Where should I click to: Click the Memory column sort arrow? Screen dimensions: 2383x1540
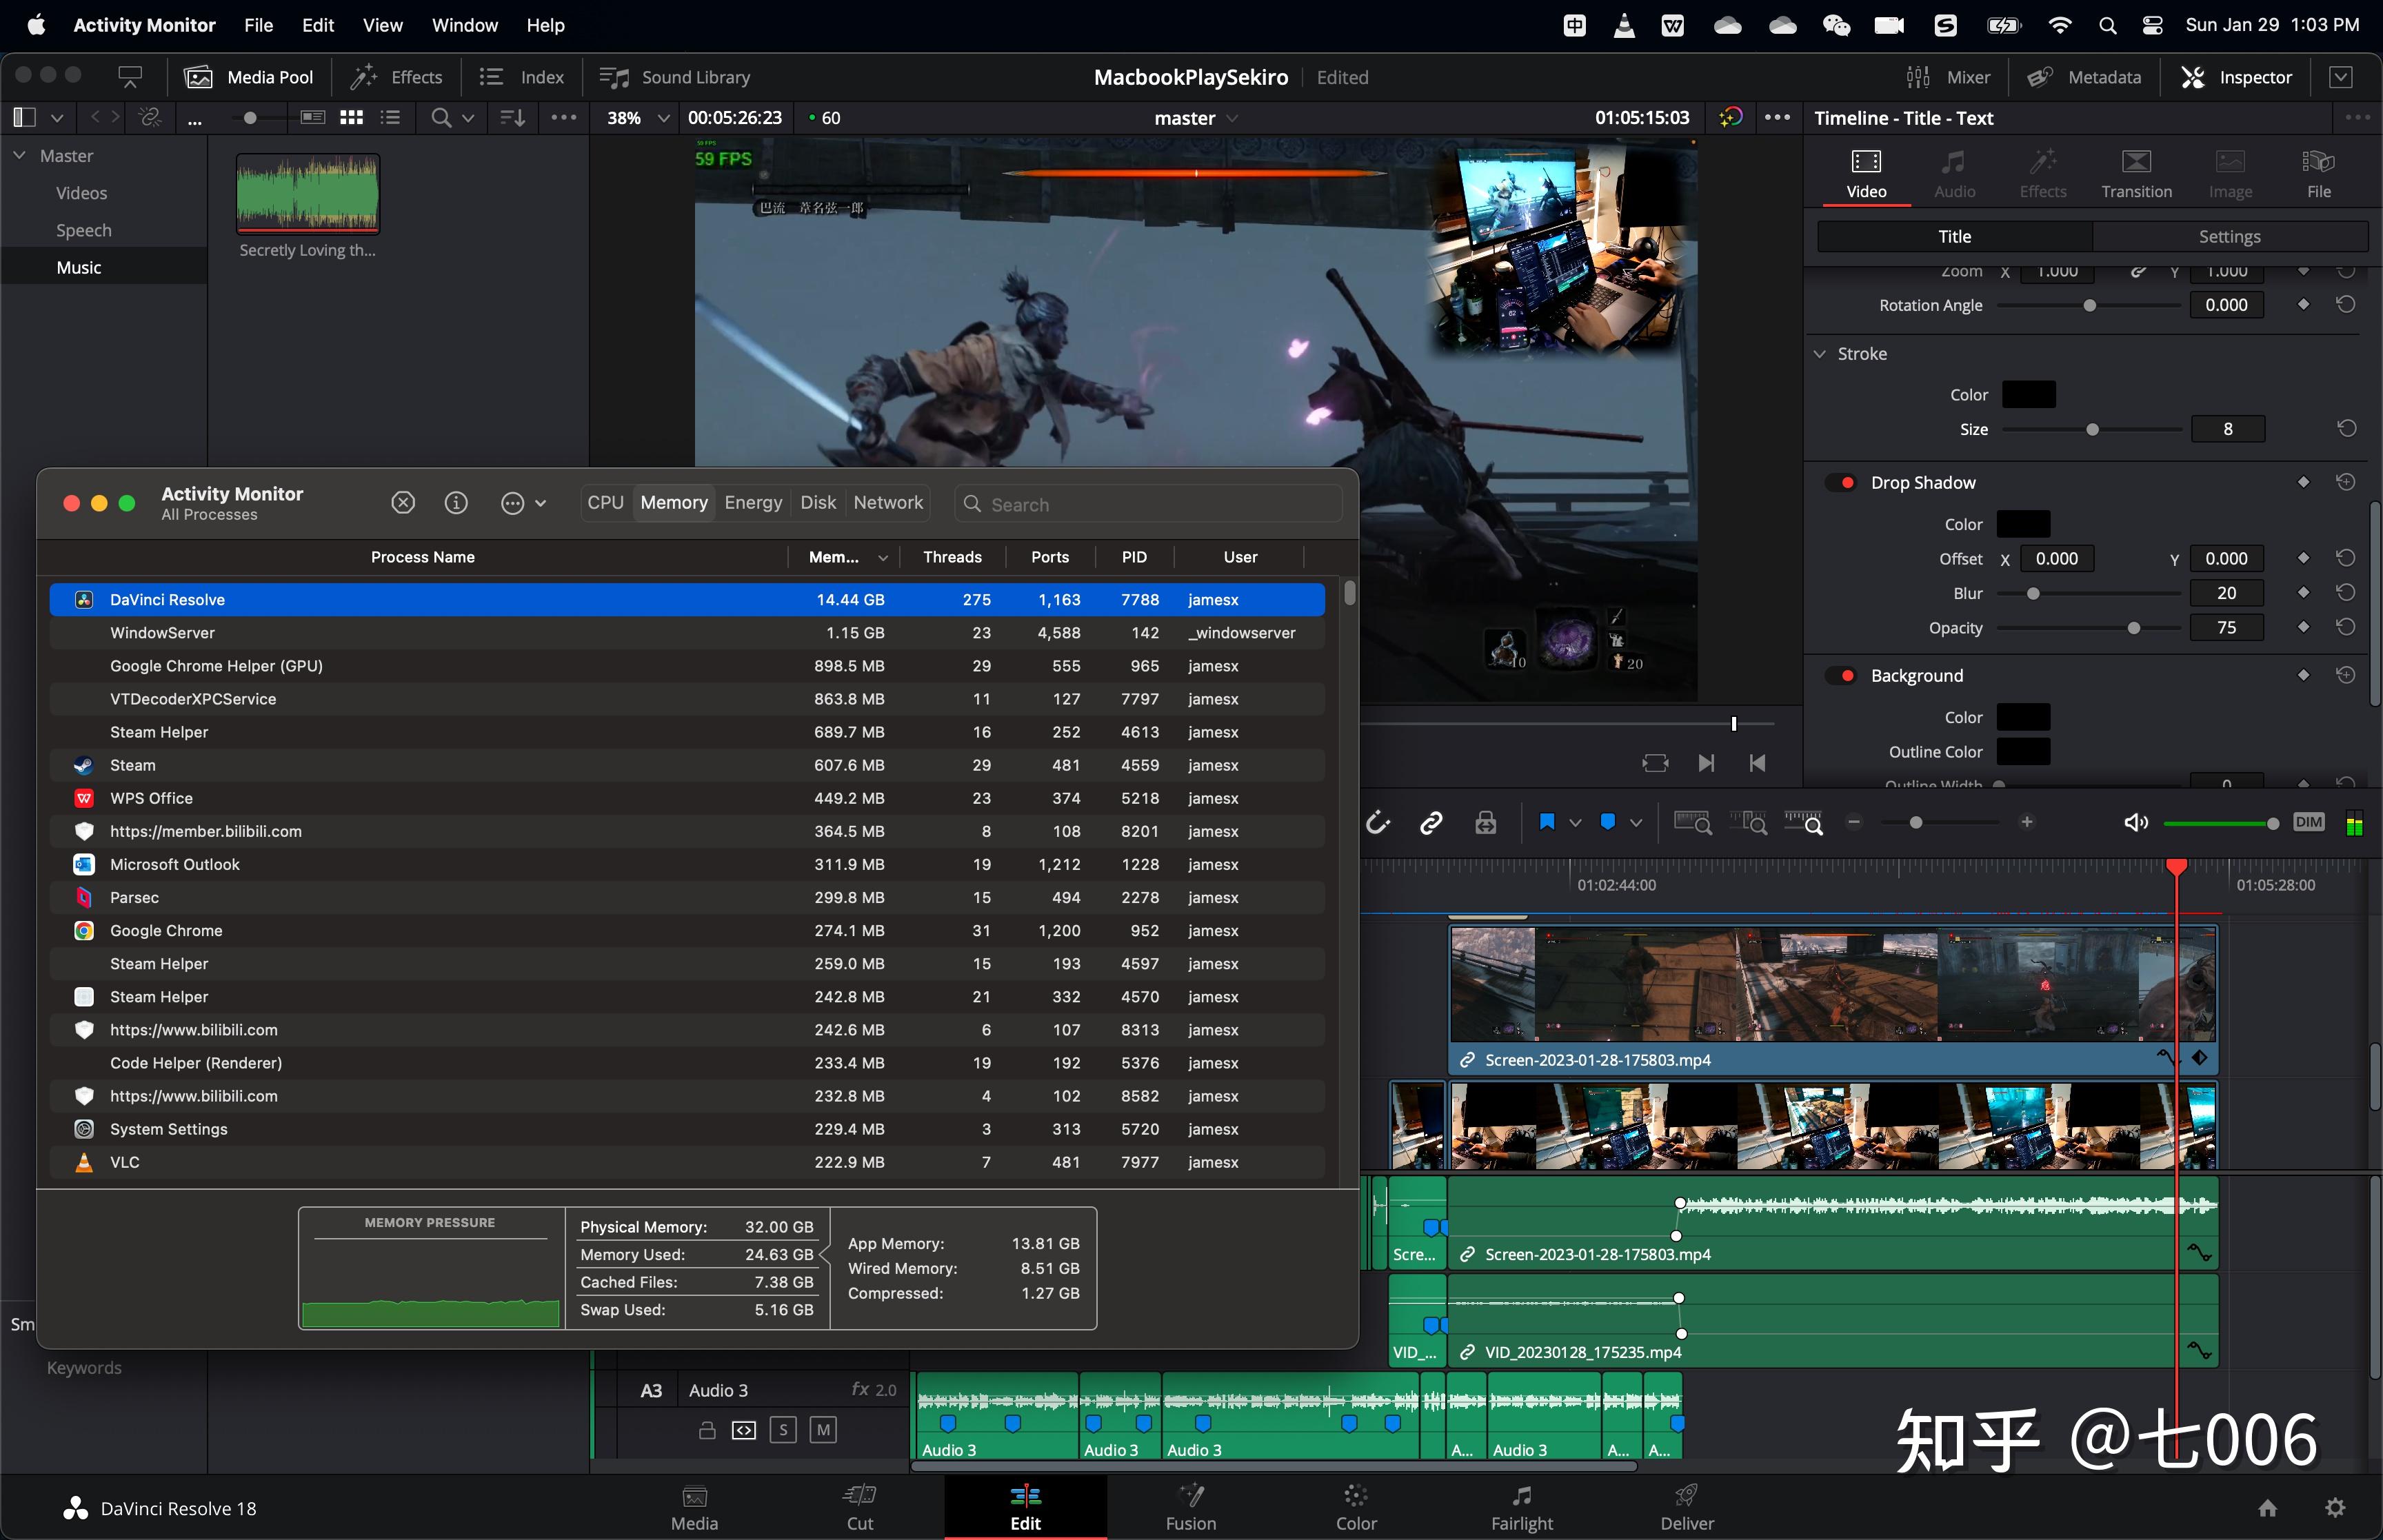[x=882, y=558]
